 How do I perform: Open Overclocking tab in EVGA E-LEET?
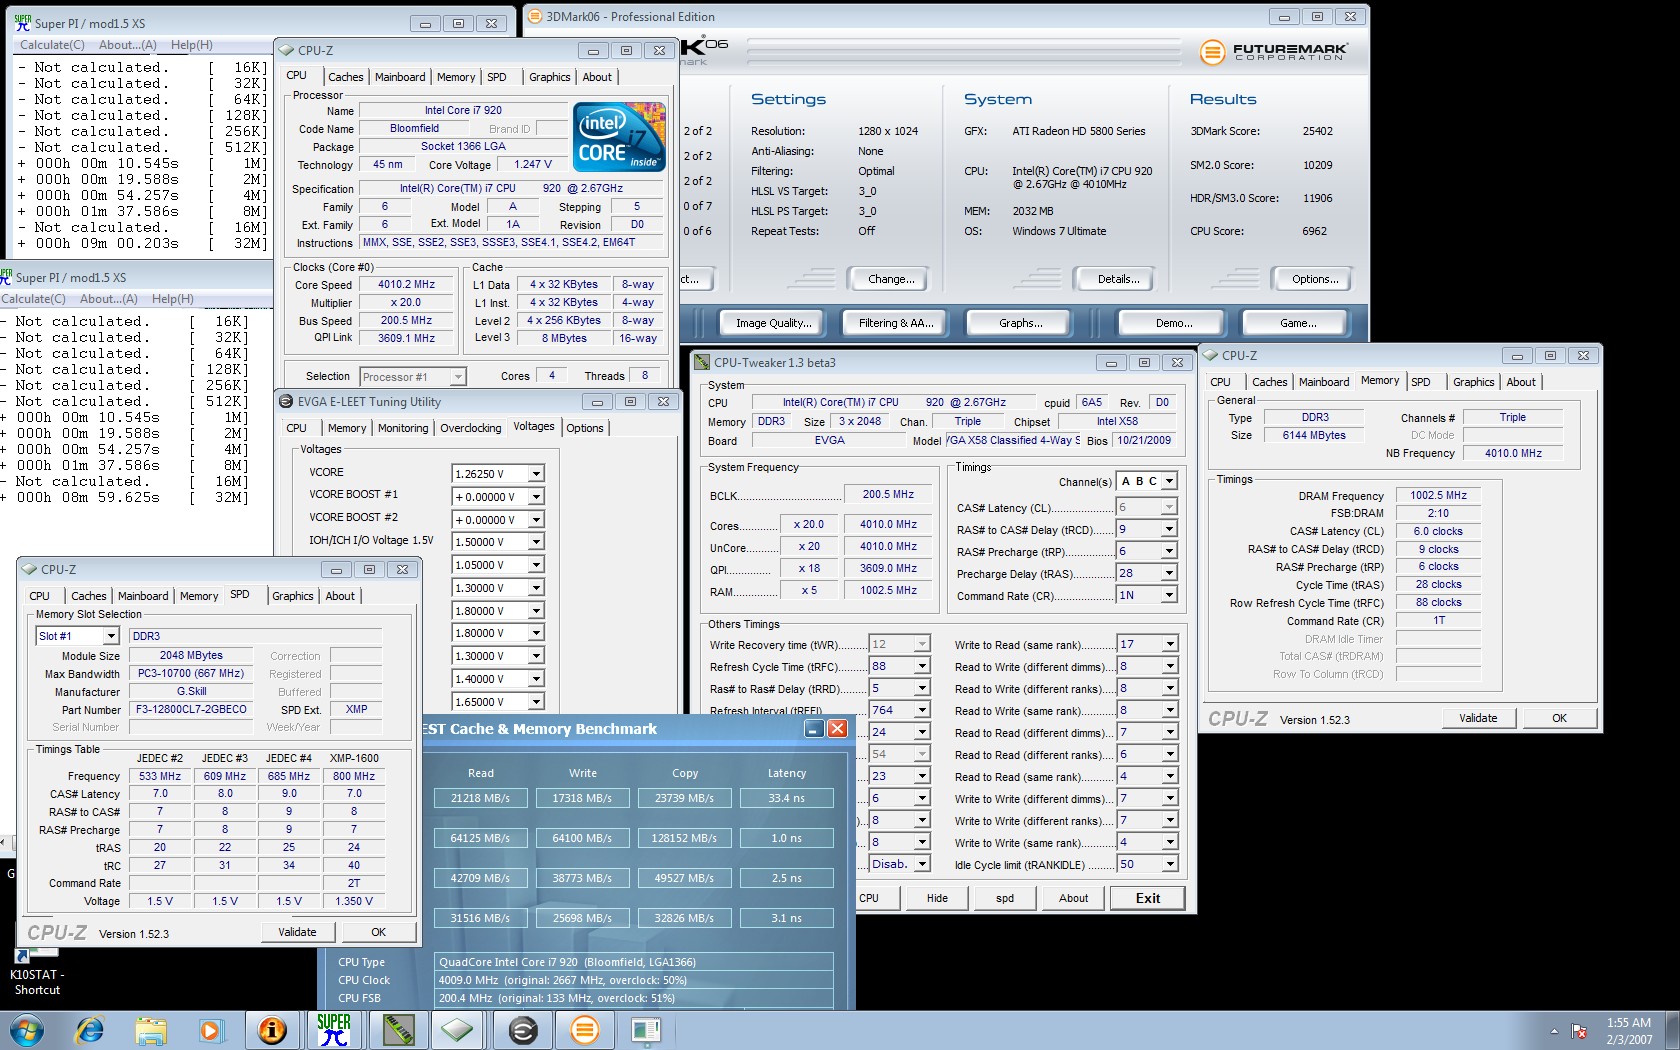tap(471, 428)
